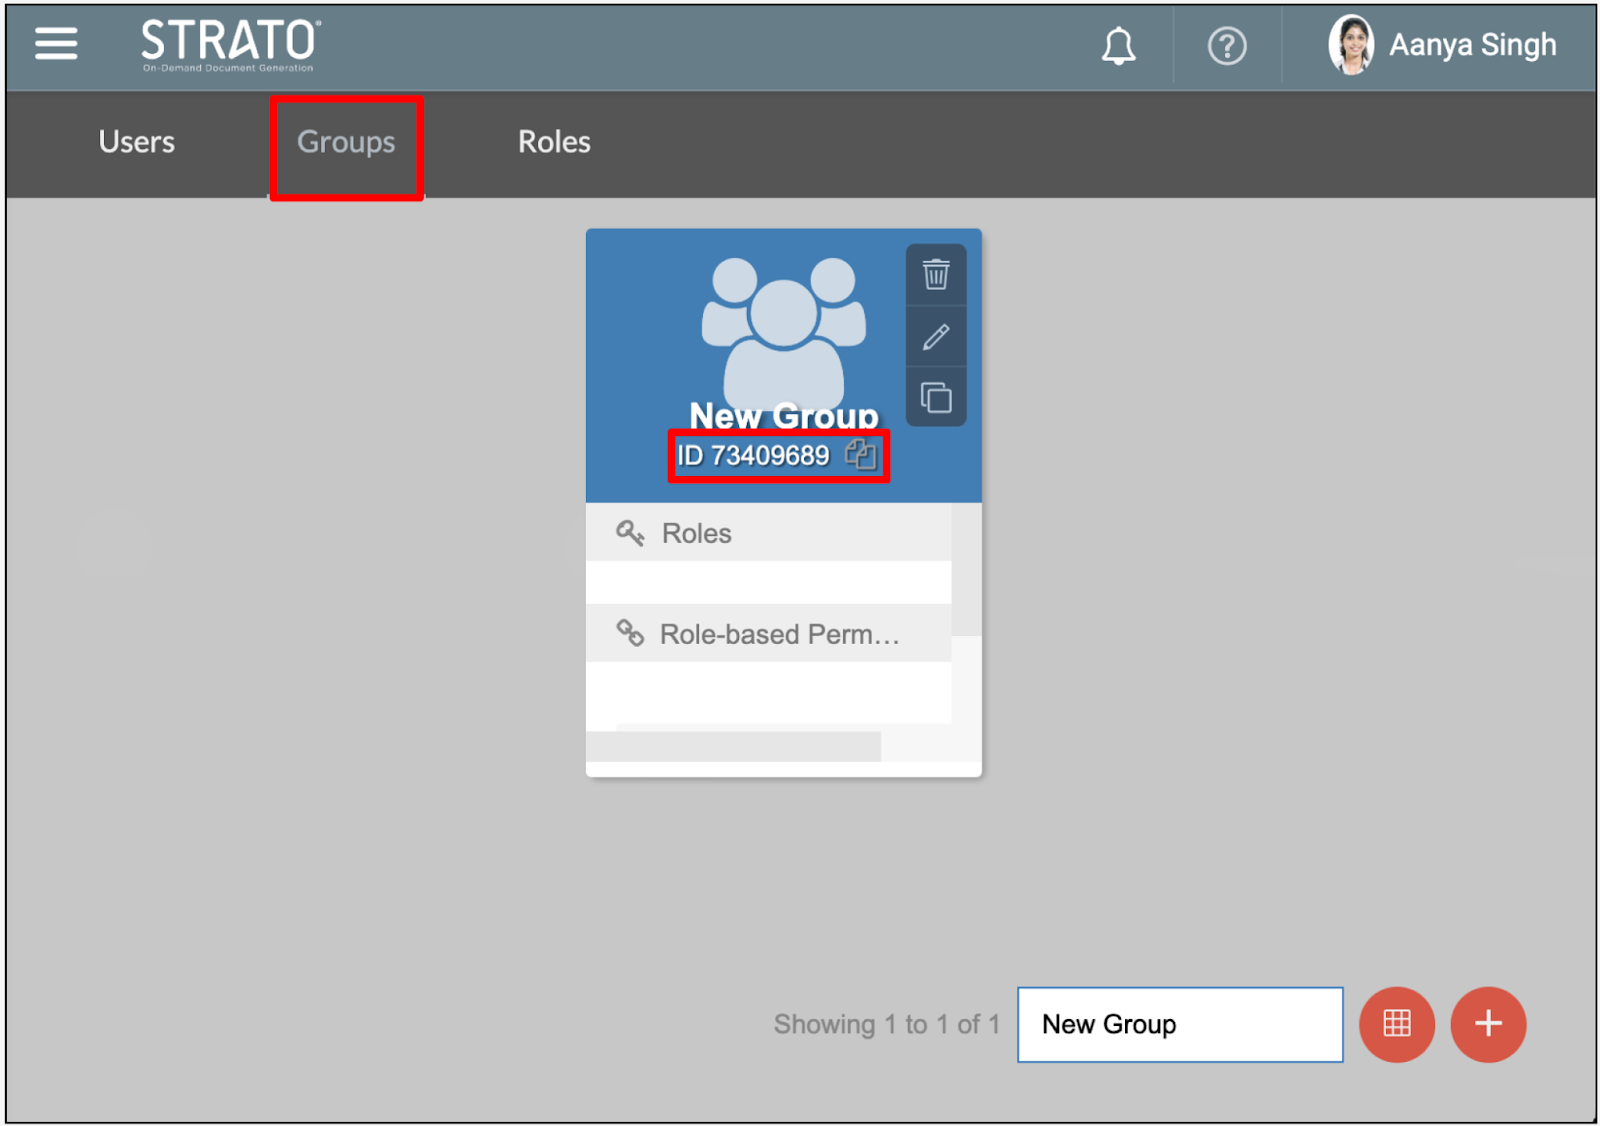Viewport: 1600px width, 1126px height.
Task: Click the link icon beside Role-based Permissions
Action: [630, 633]
